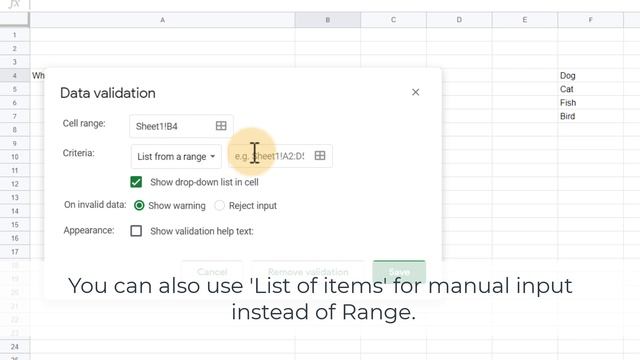Select column F header
The height and width of the screenshot is (360, 640).
pos(591,20)
